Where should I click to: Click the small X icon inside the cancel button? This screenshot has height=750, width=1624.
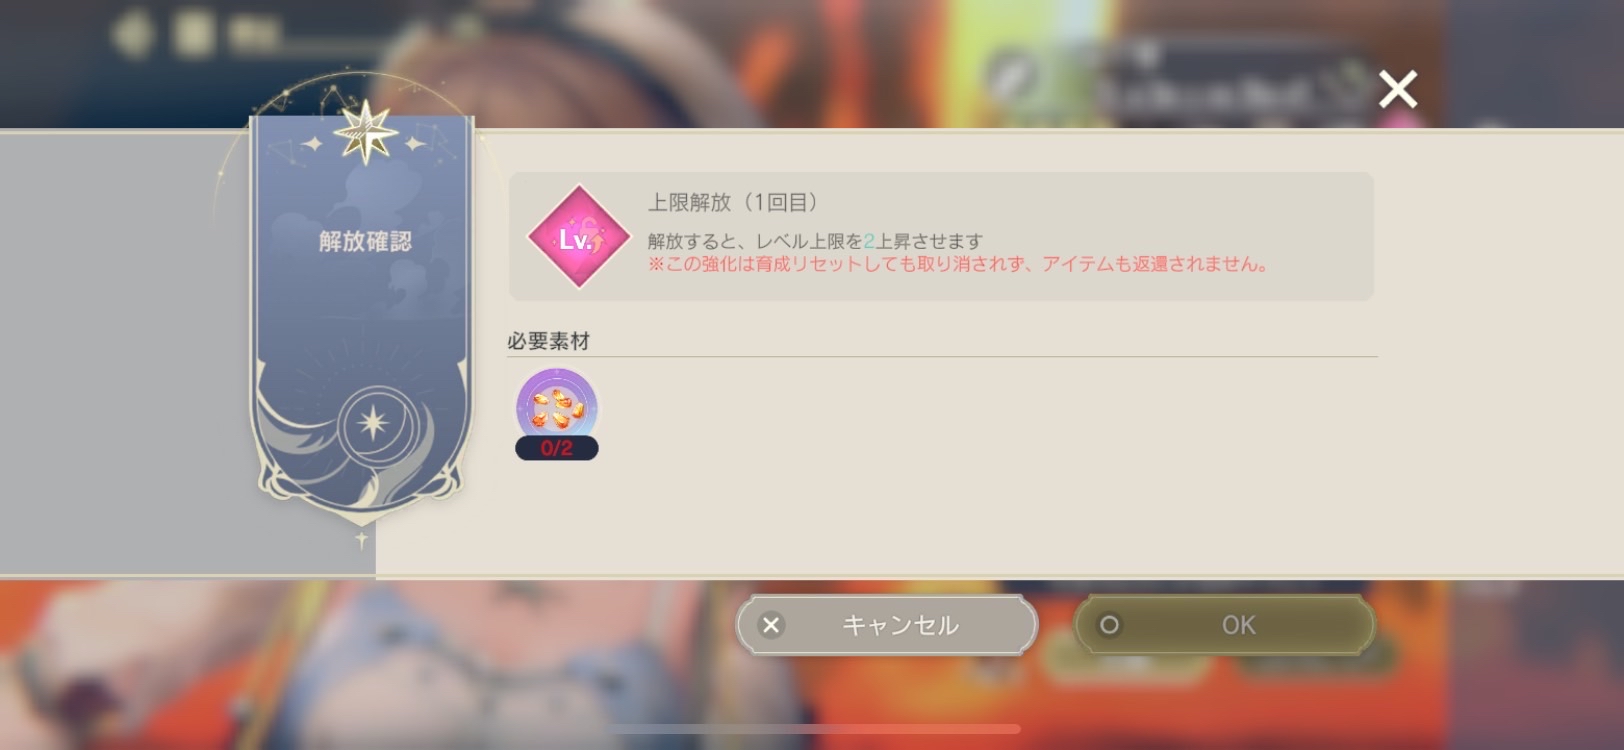771,625
